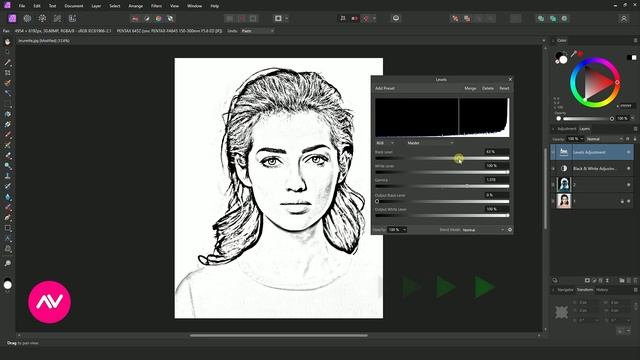This screenshot has height=360, width=640.
Task: Select the Crop tool in left toolbar
Action: pos(7,73)
